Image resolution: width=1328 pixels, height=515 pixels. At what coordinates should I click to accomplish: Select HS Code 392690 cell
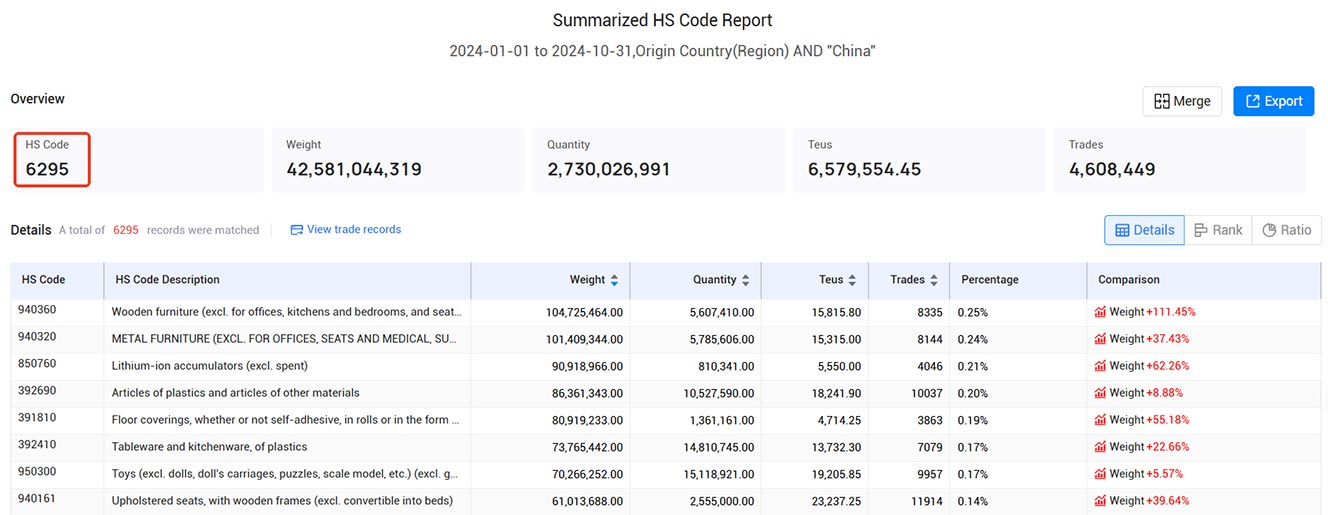[57, 393]
